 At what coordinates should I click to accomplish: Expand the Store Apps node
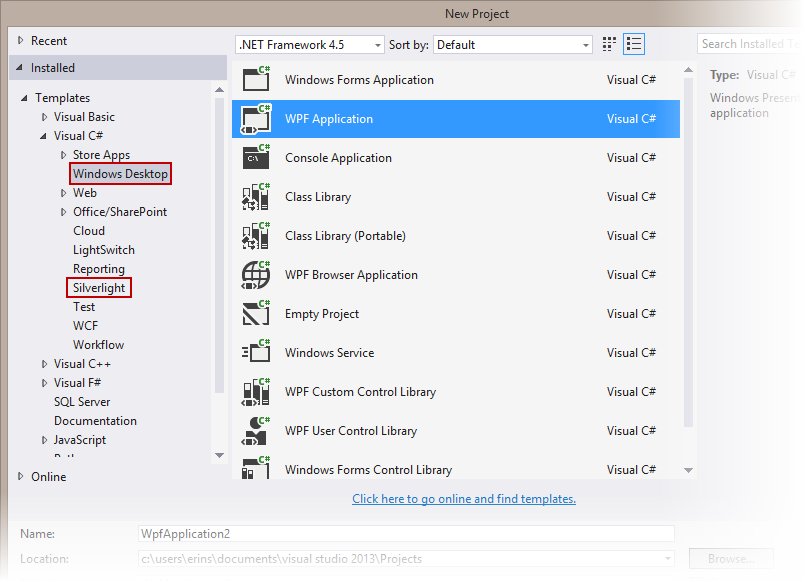[64, 155]
